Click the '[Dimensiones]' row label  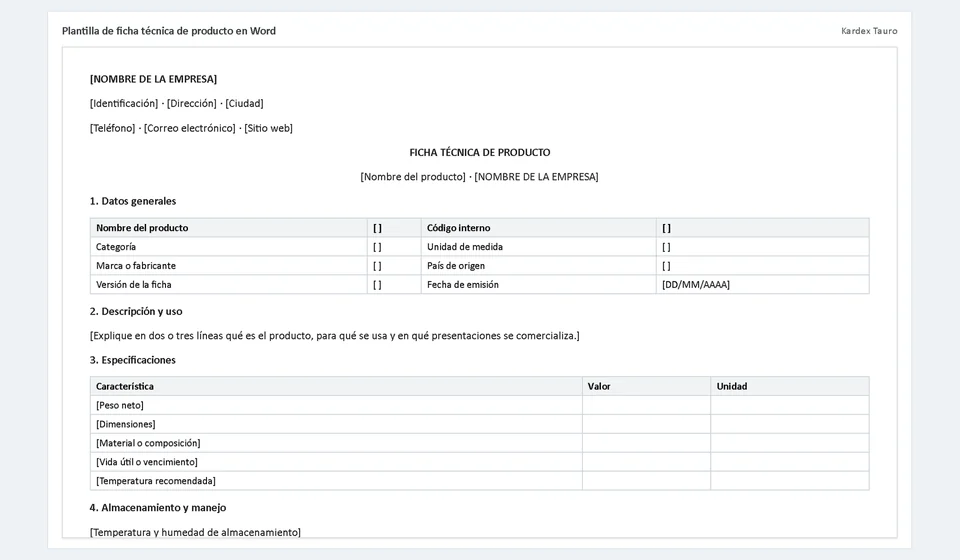coord(126,424)
